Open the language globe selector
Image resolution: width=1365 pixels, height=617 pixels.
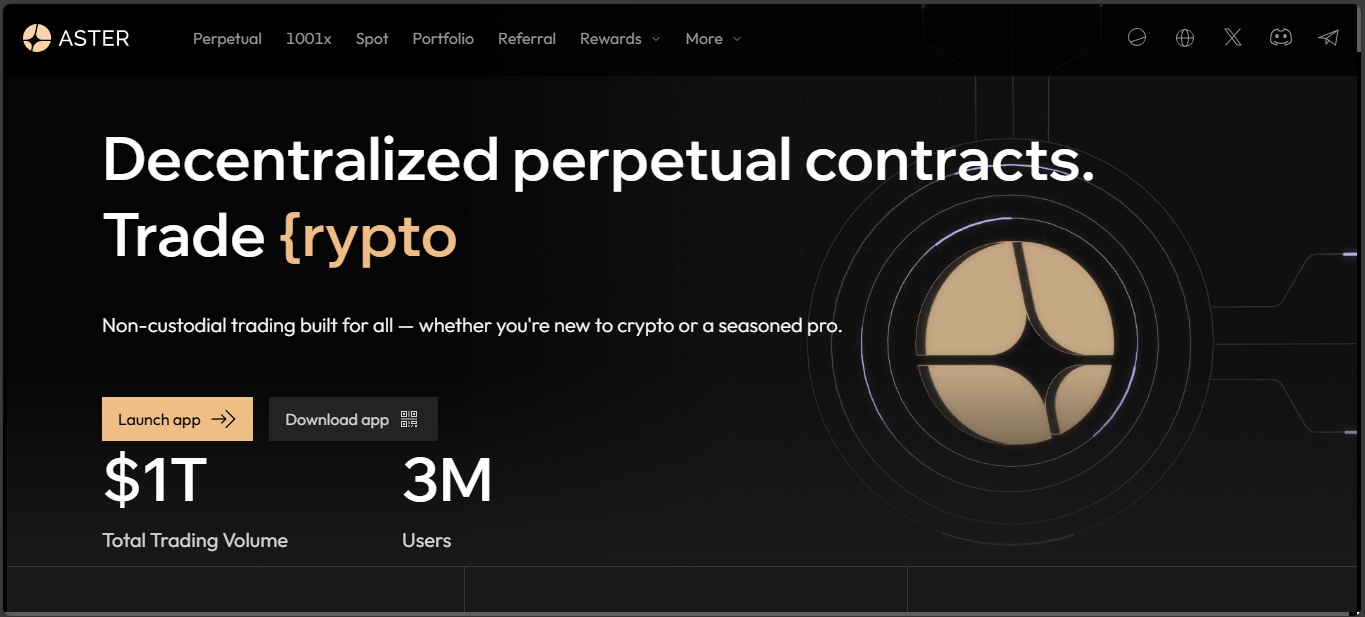1185,38
